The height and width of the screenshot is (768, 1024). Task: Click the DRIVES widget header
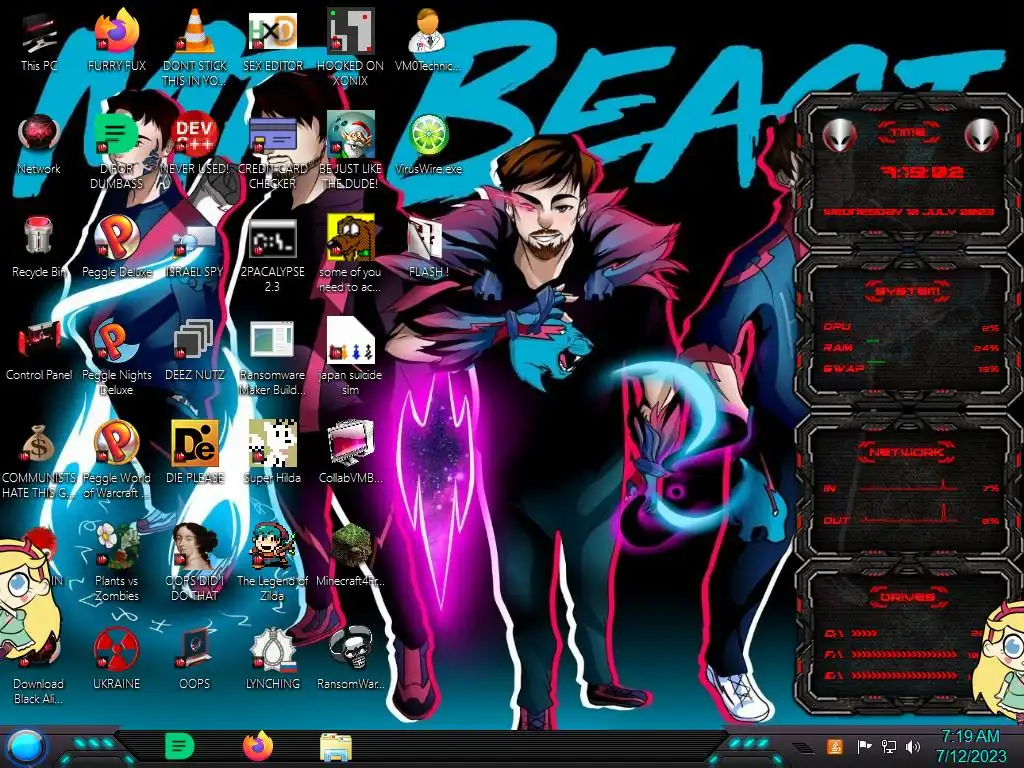(x=907, y=597)
